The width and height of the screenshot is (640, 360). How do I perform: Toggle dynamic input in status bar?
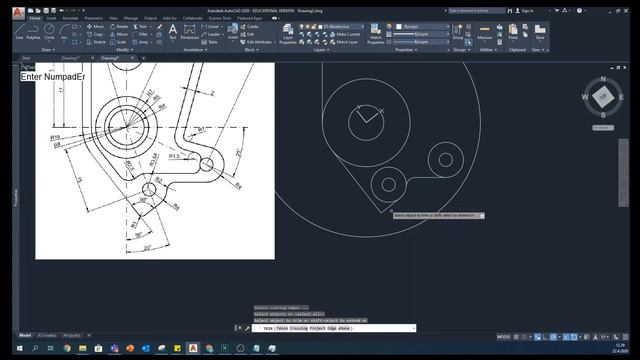pos(538,337)
